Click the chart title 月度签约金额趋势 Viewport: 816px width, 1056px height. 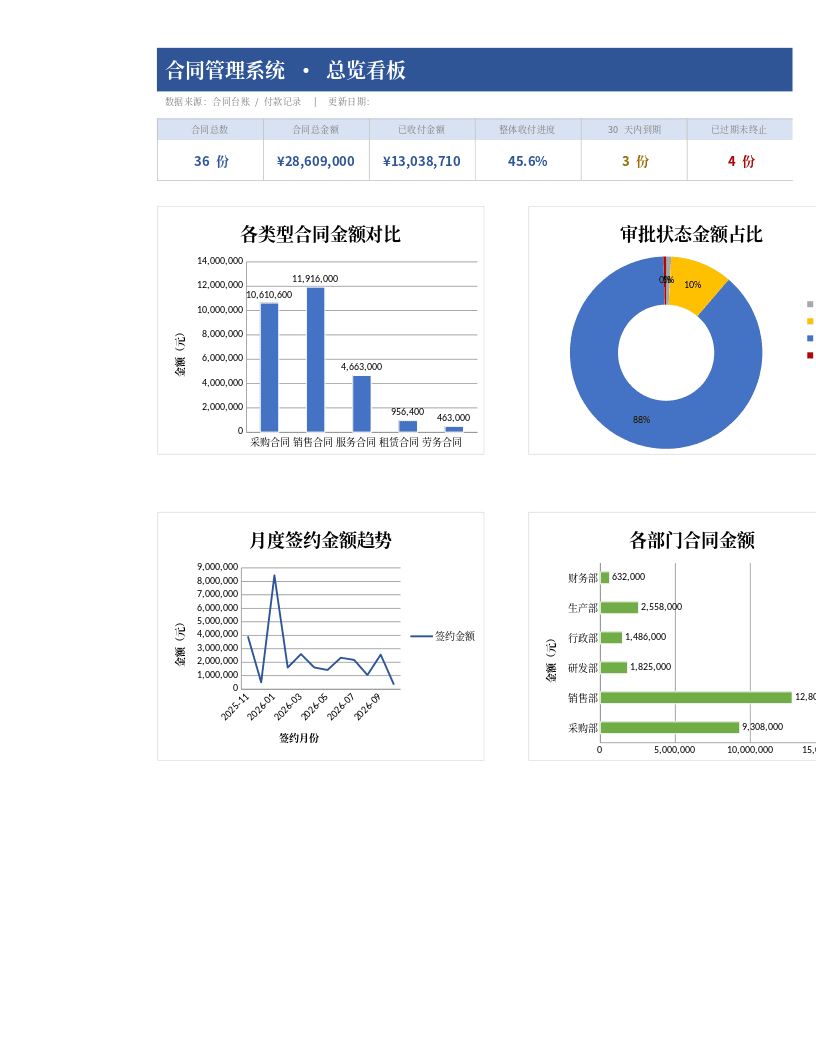[x=320, y=540]
